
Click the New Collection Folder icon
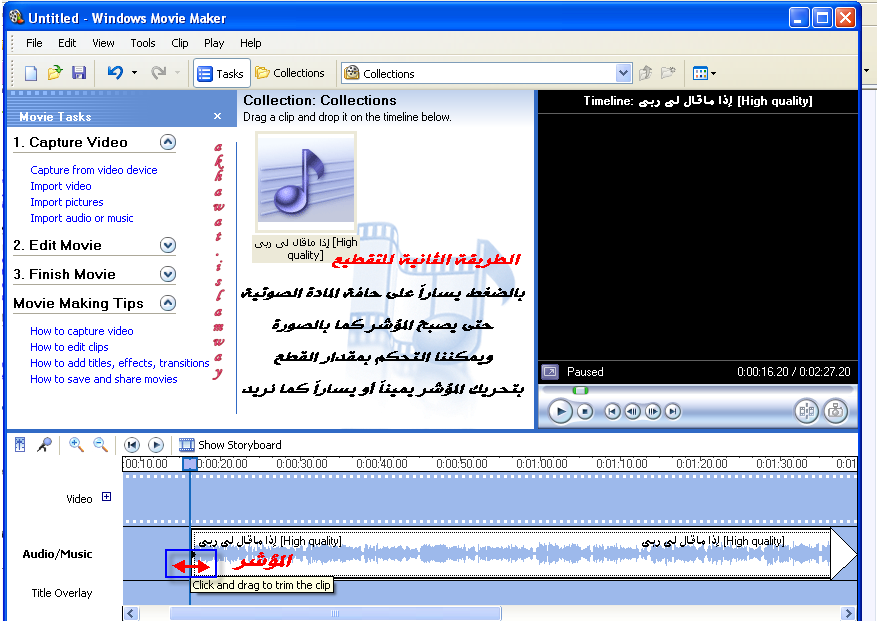click(668, 73)
